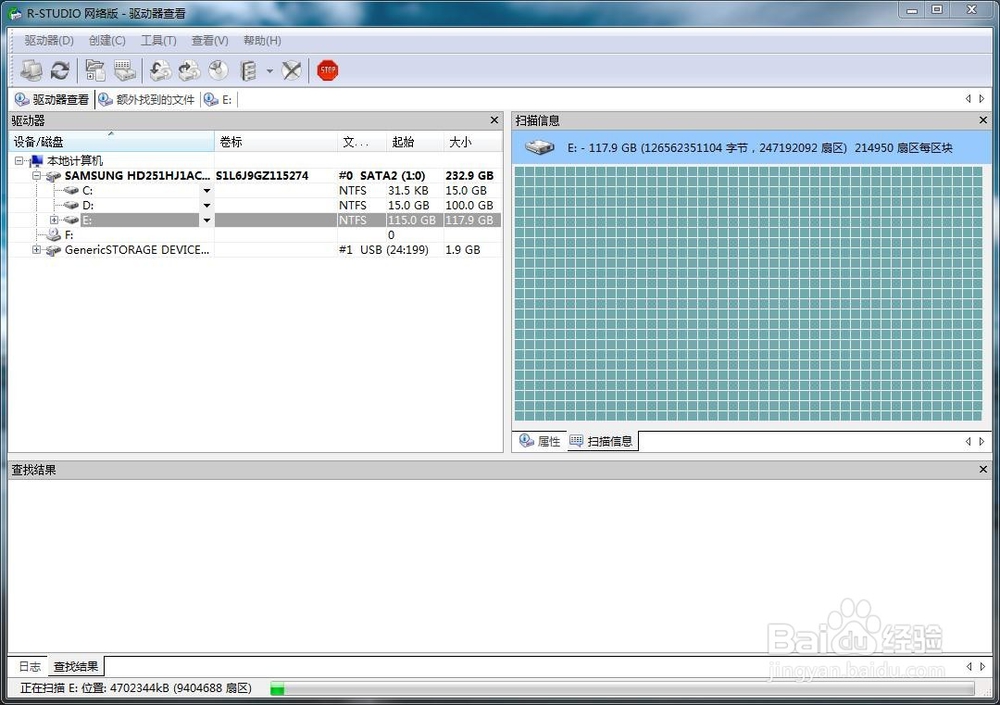The width and height of the screenshot is (1000, 705).
Task: Maximize the R-STUDIO window
Action: click(937, 10)
